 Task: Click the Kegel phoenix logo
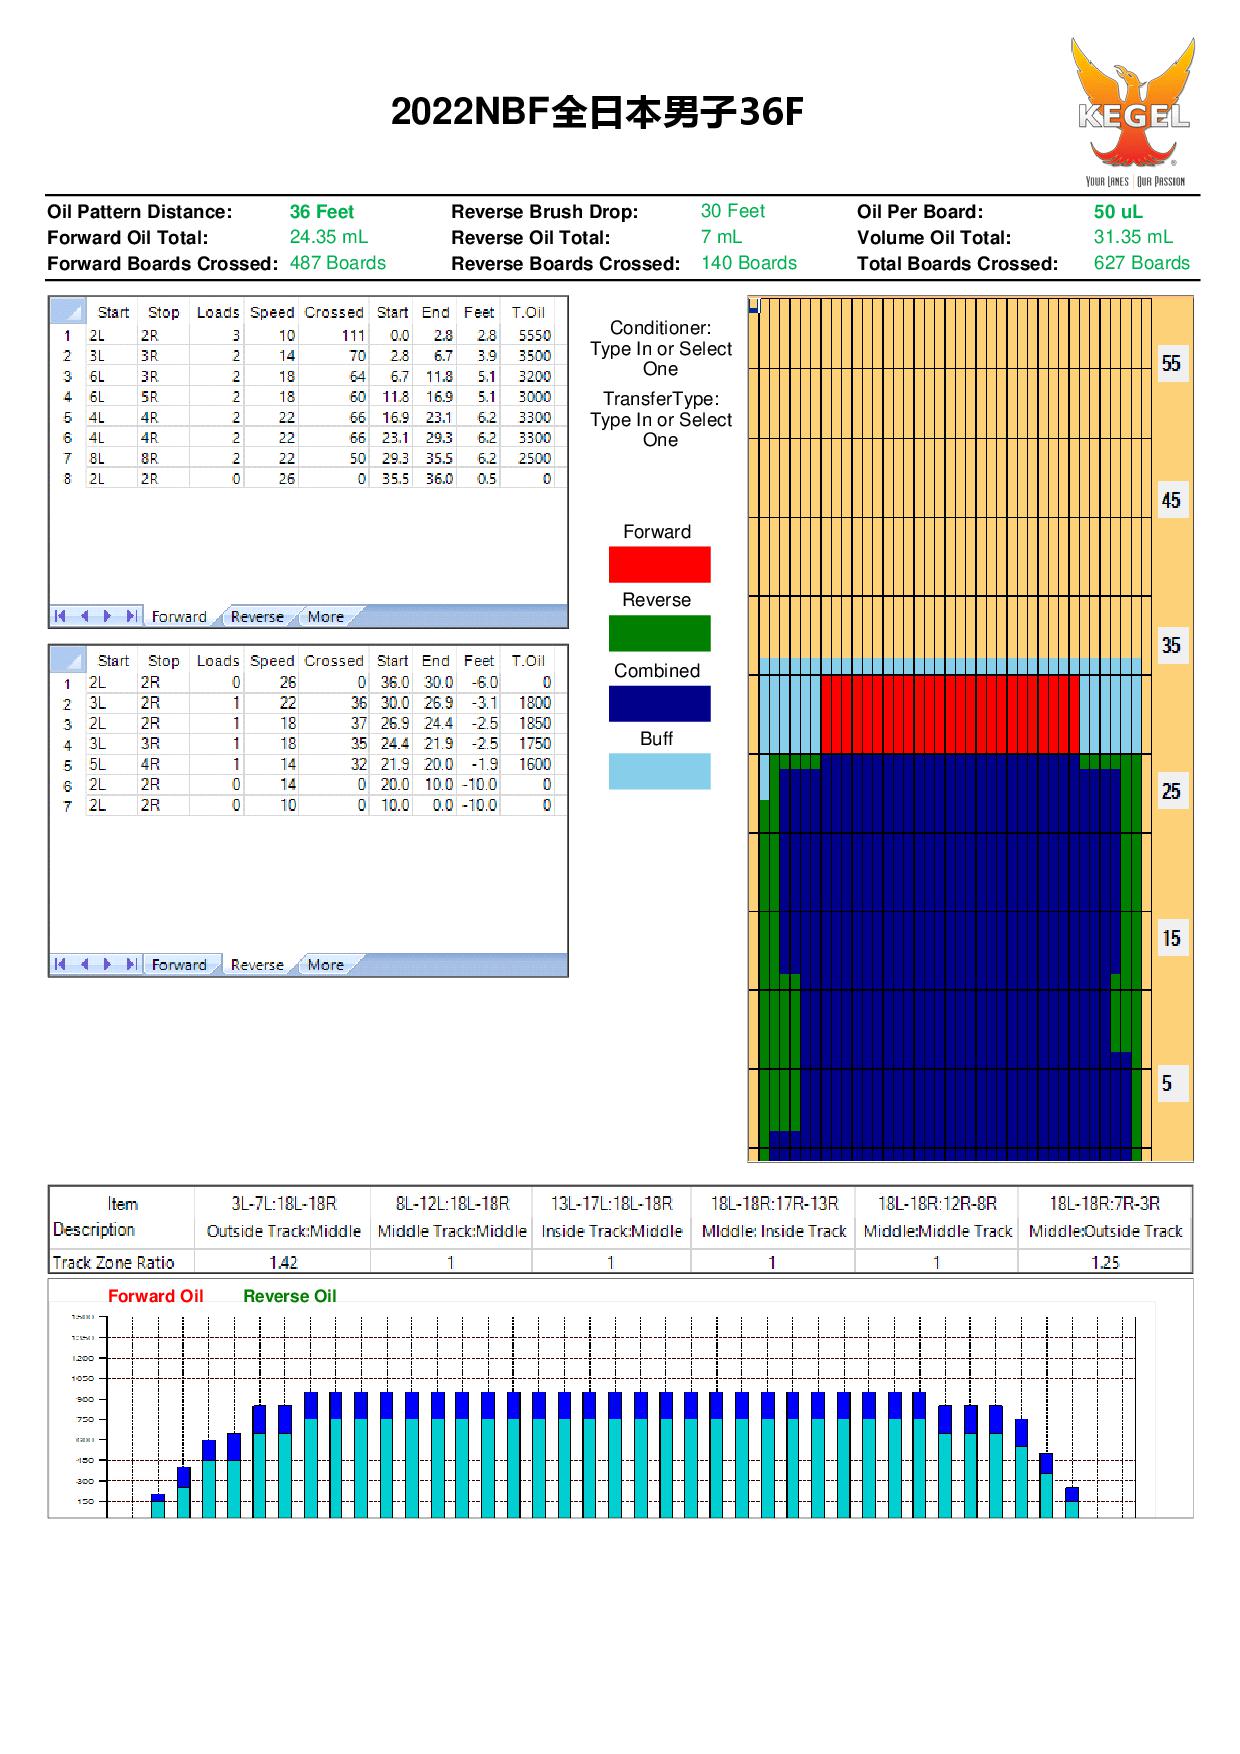point(1134,112)
